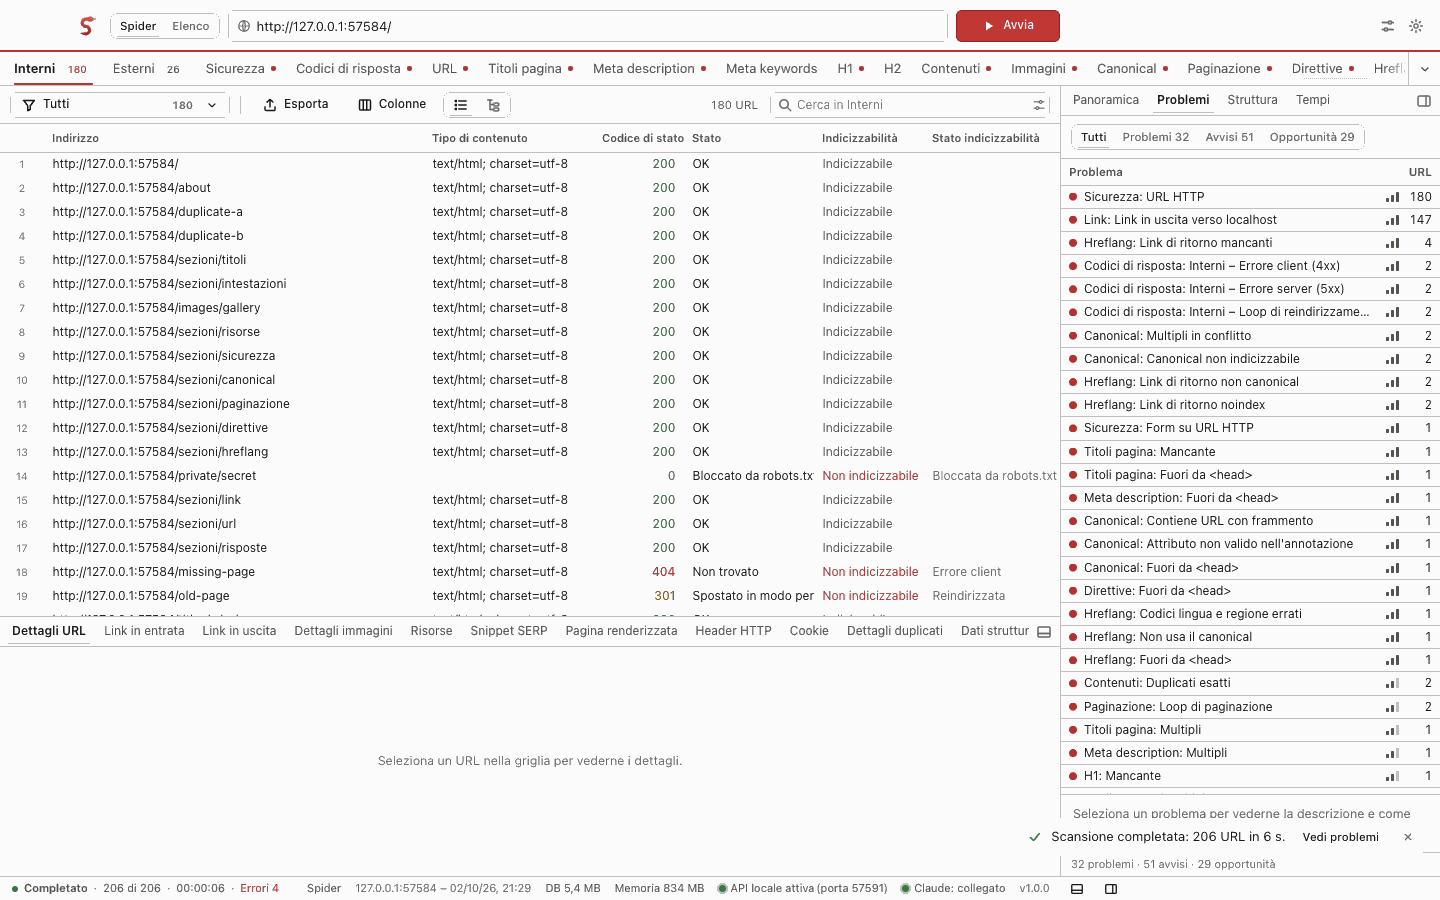
Task: Open the Colonne column chooser
Action: click(392, 105)
